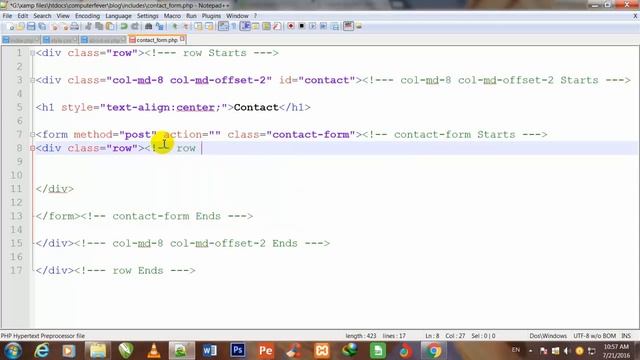Click 'length : 423' in the status bar
Screen dimensions: 640x360
coord(361,336)
